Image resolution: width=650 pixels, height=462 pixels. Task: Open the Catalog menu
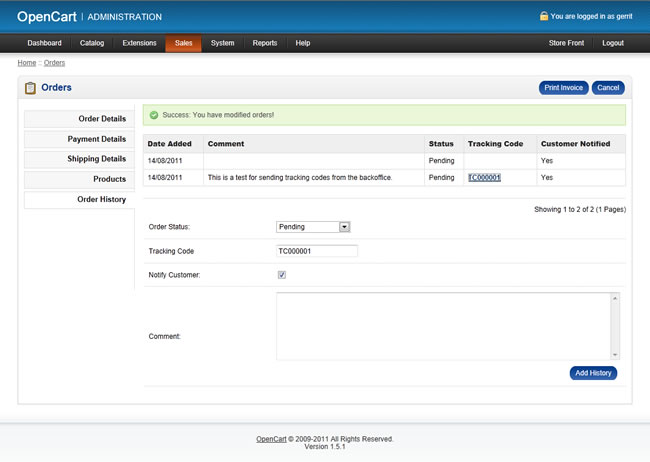(92, 43)
